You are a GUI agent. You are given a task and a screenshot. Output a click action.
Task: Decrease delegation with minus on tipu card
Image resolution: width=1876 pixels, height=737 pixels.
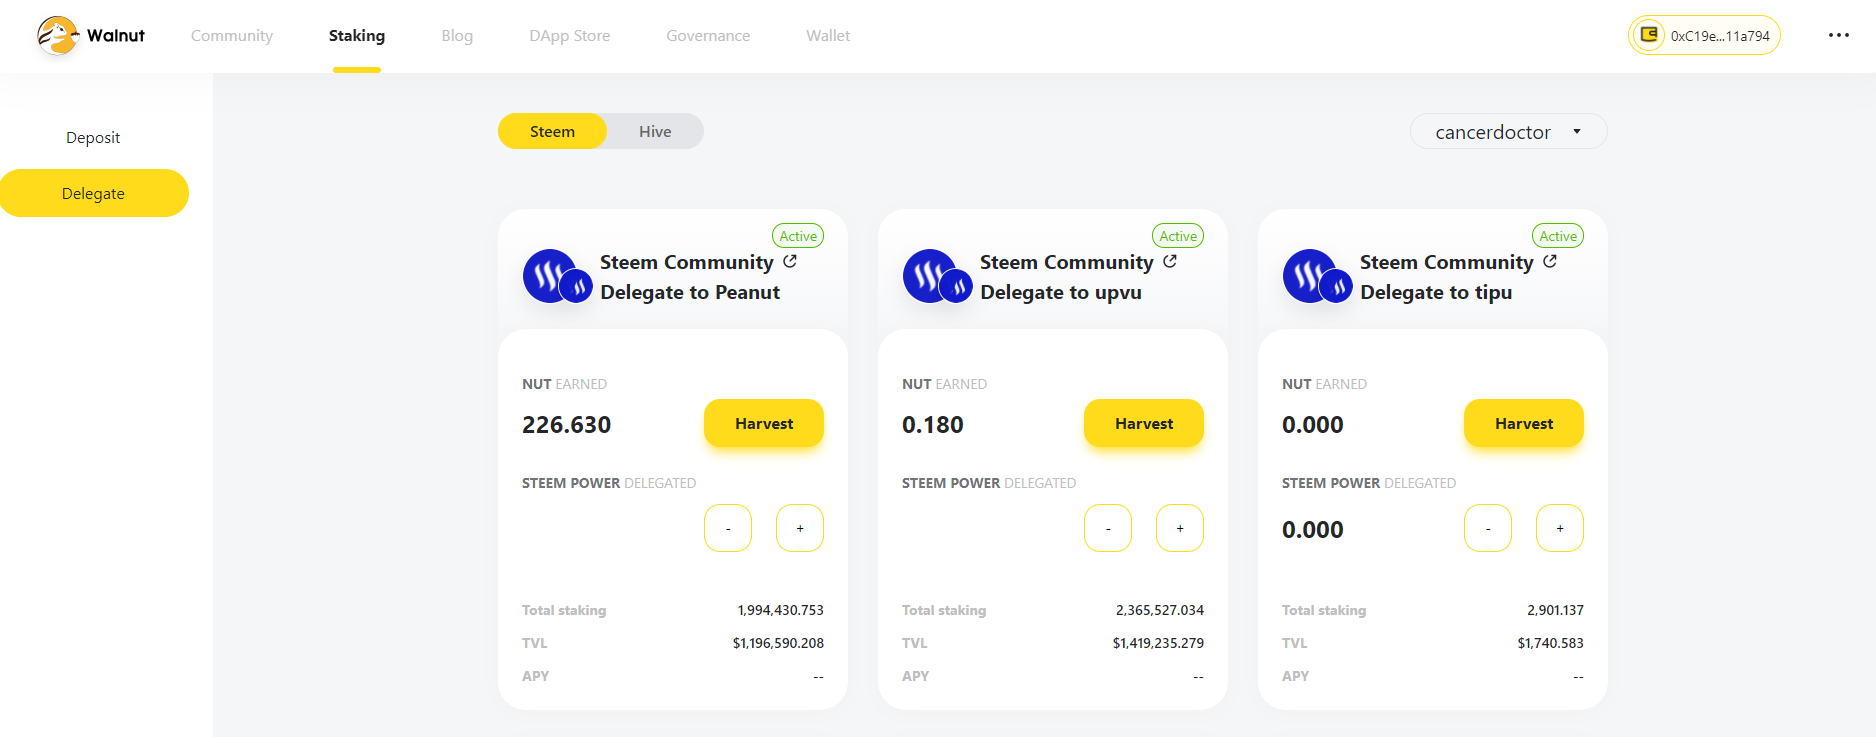1488,528
